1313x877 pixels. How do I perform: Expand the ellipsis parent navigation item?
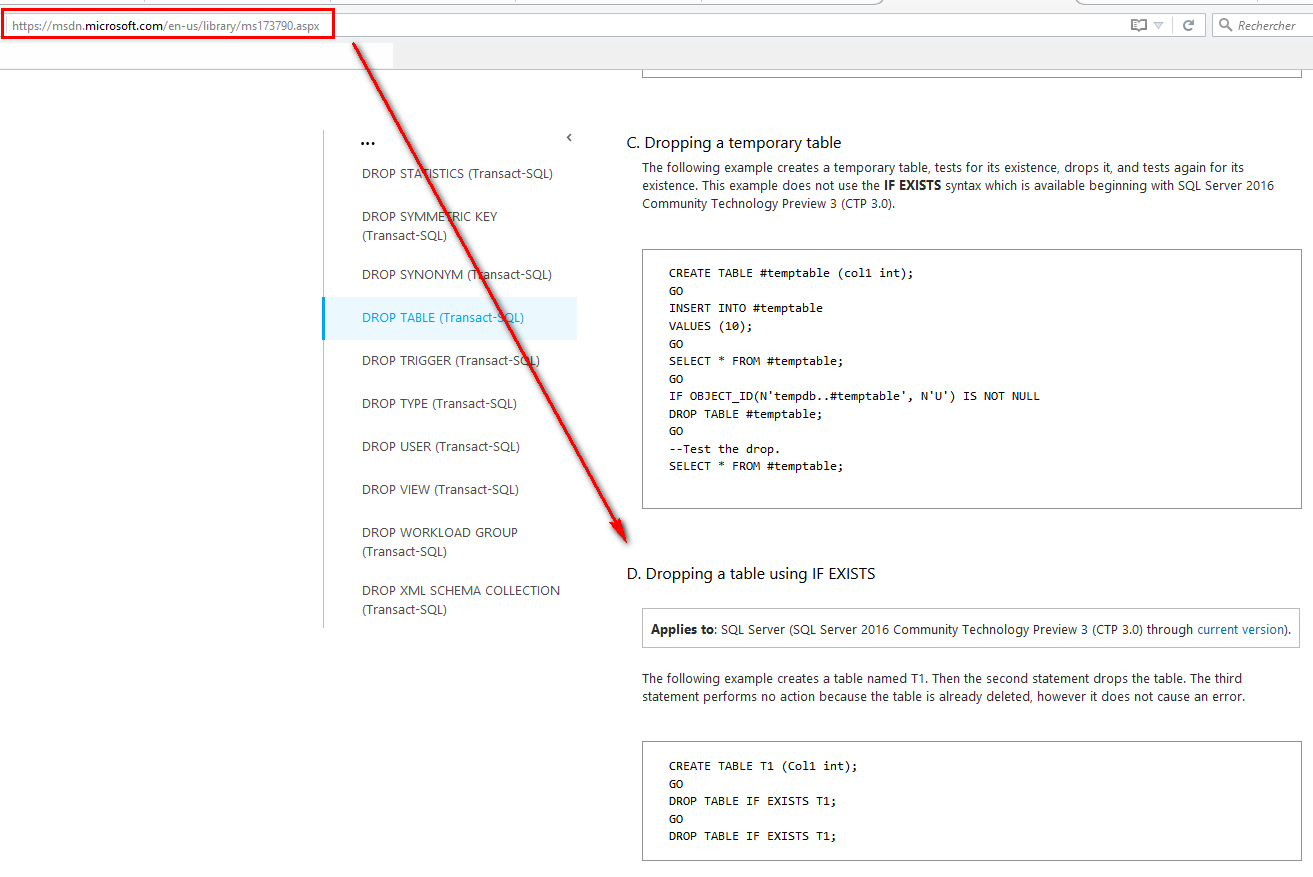[x=368, y=143]
